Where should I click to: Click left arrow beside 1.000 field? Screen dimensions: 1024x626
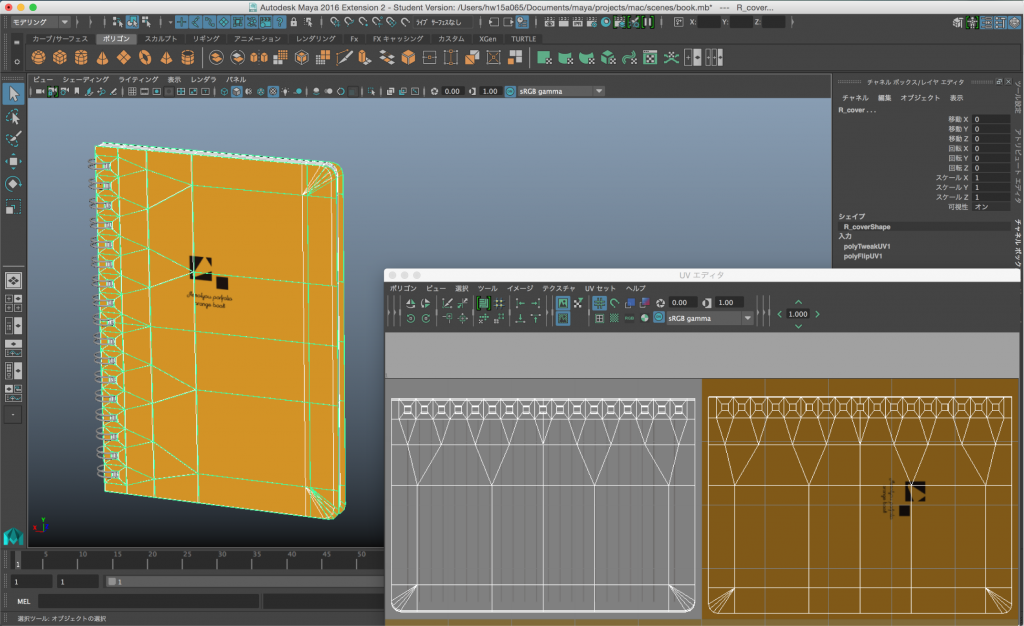(x=779, y=315)
